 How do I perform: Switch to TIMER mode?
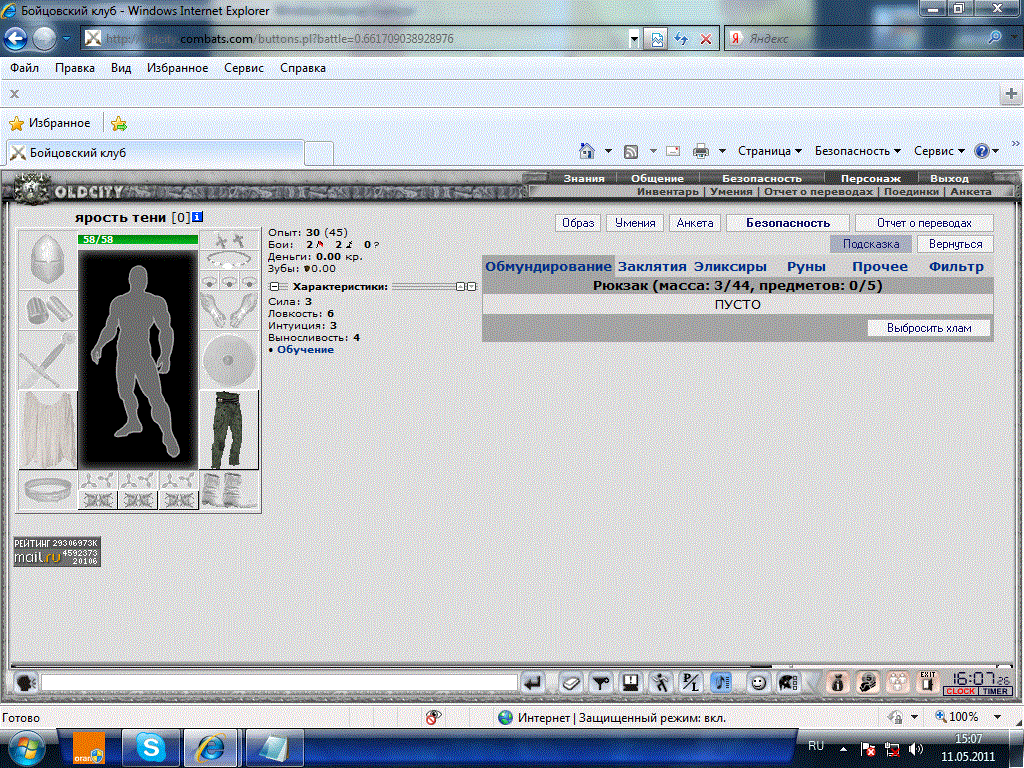[x=995, y=691]
